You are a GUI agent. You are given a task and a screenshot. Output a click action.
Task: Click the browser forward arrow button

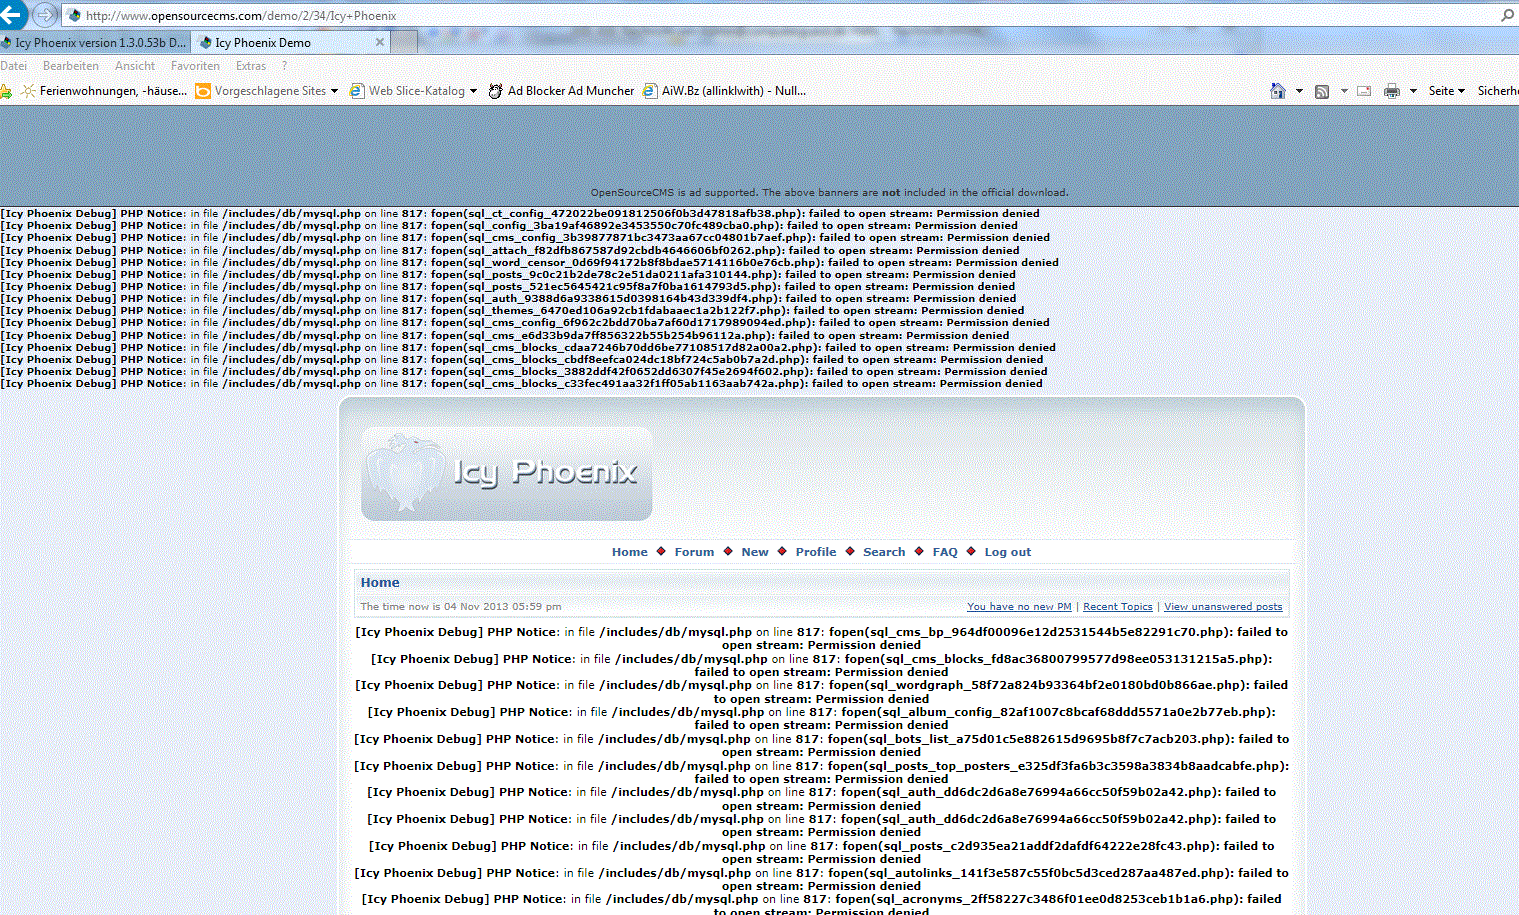point(45,15)
